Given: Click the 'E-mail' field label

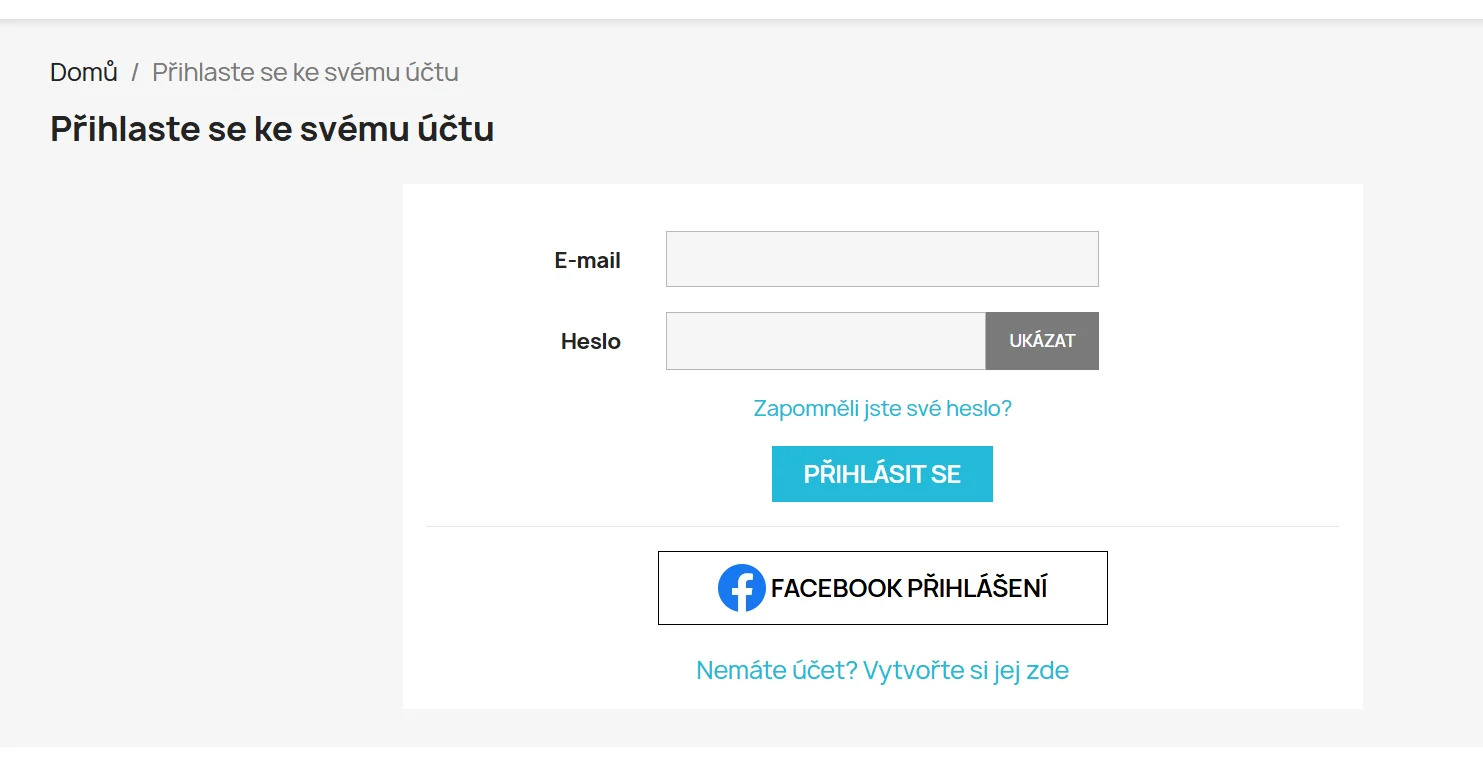Looking at the screenshot, I should [x=587, y=260].
